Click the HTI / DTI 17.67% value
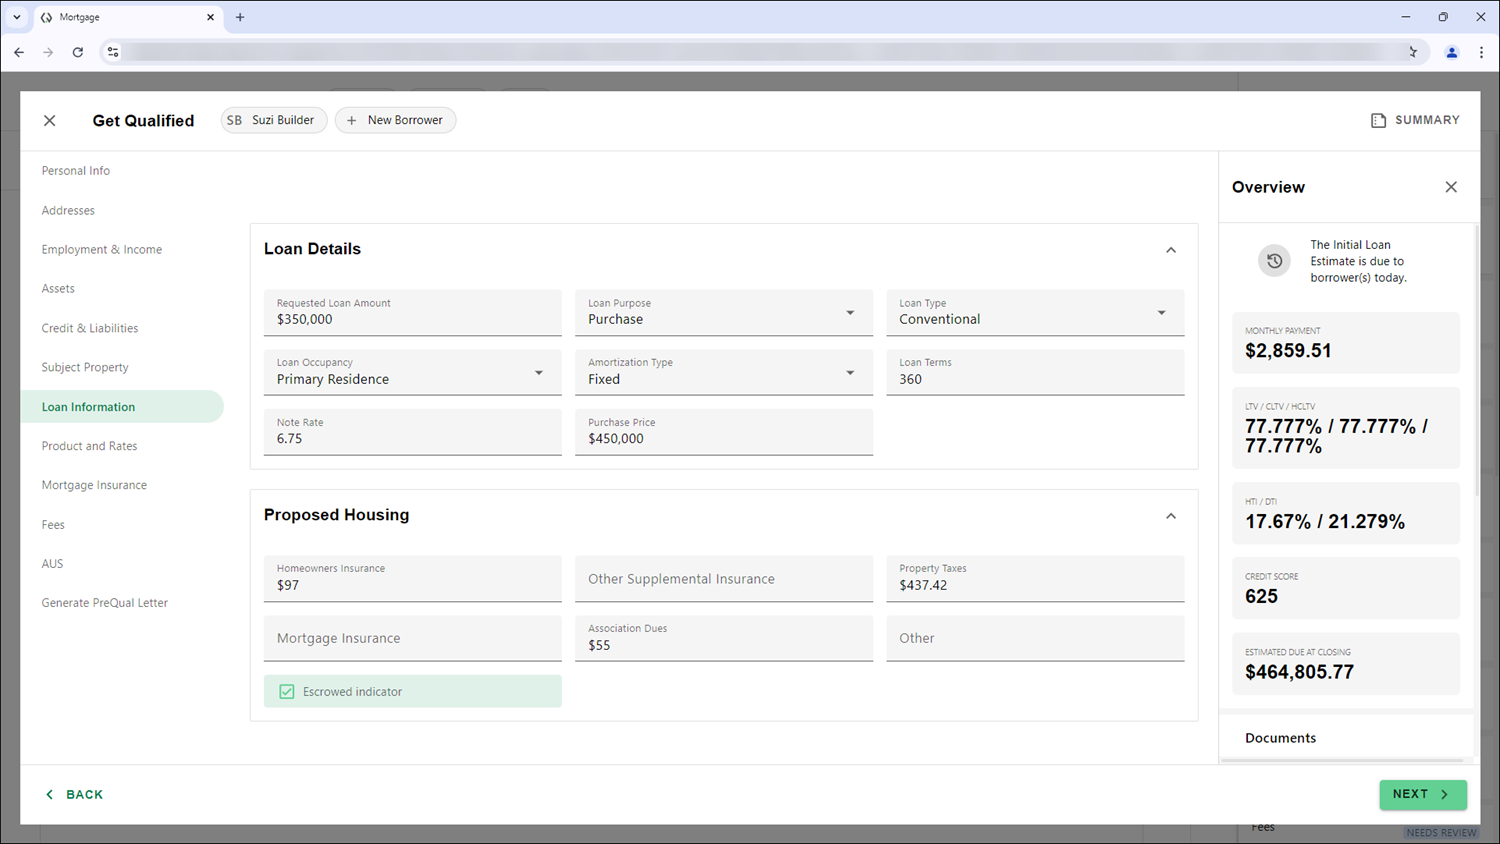 click(x=1325, y=522)
